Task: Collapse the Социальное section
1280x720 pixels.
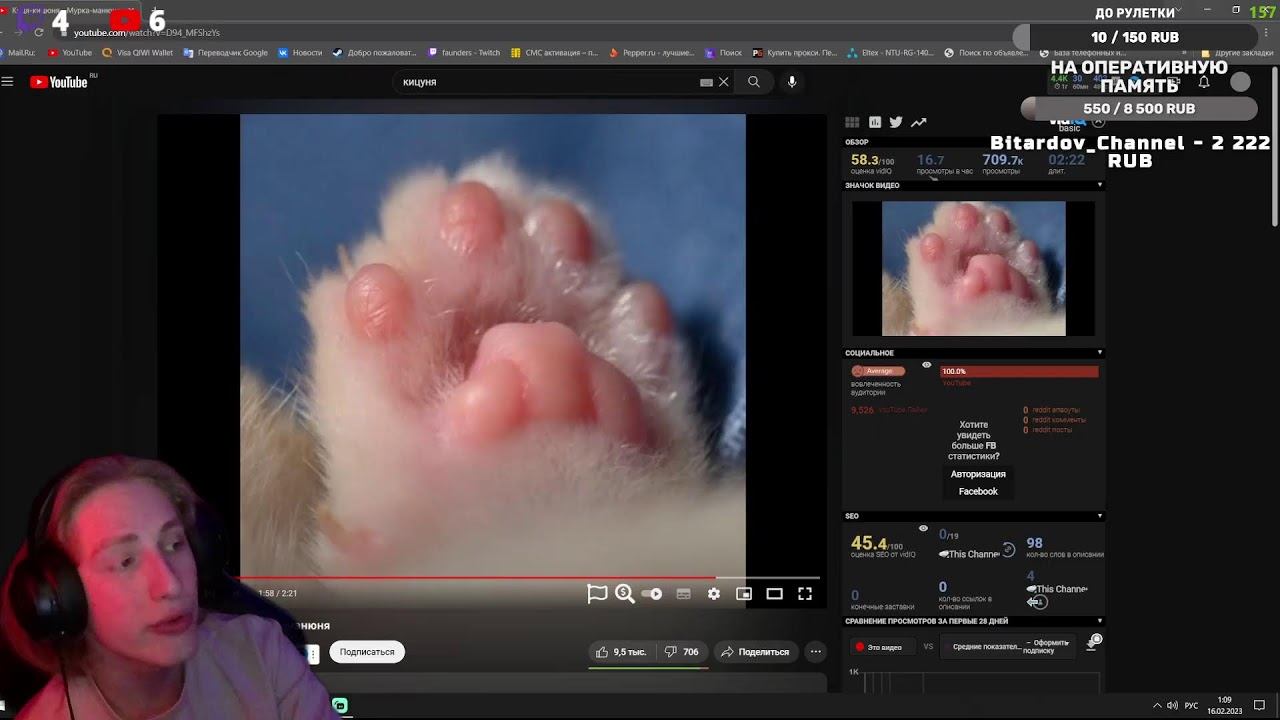Action: click(x=1100, y=352)
